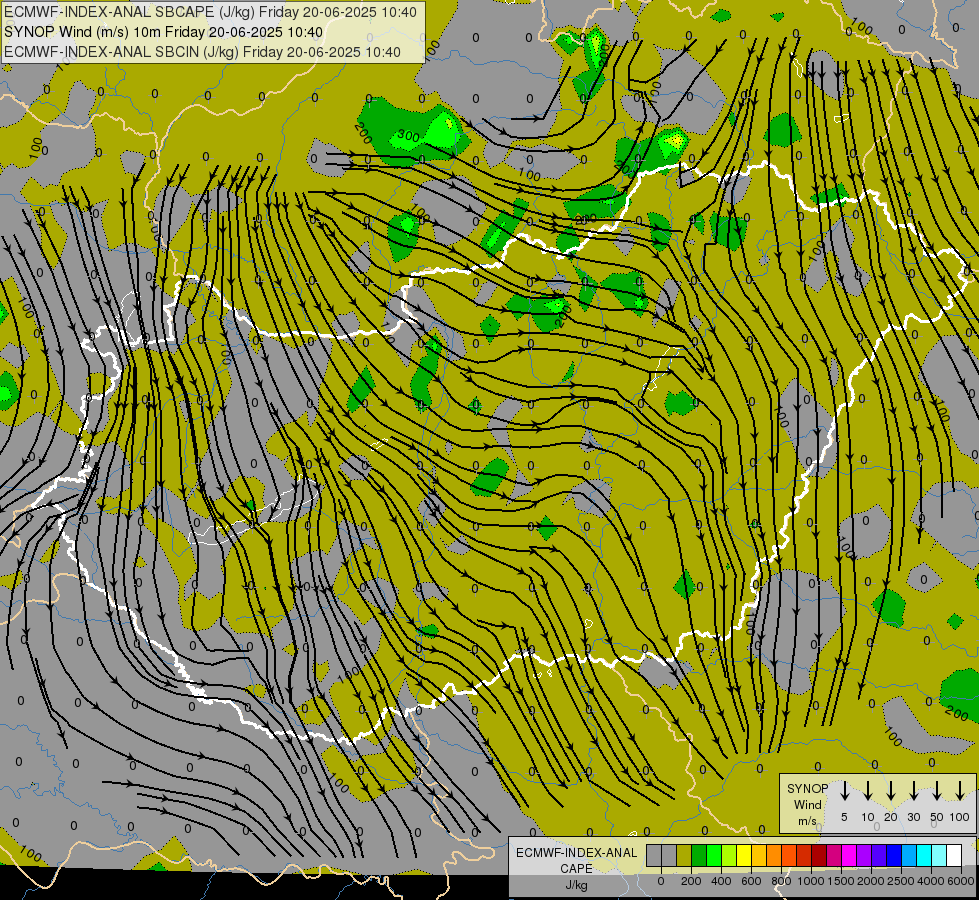Click the '800' tick label on CAPE scale
This screenshot has height=900, width=979.
pos(781,881)
